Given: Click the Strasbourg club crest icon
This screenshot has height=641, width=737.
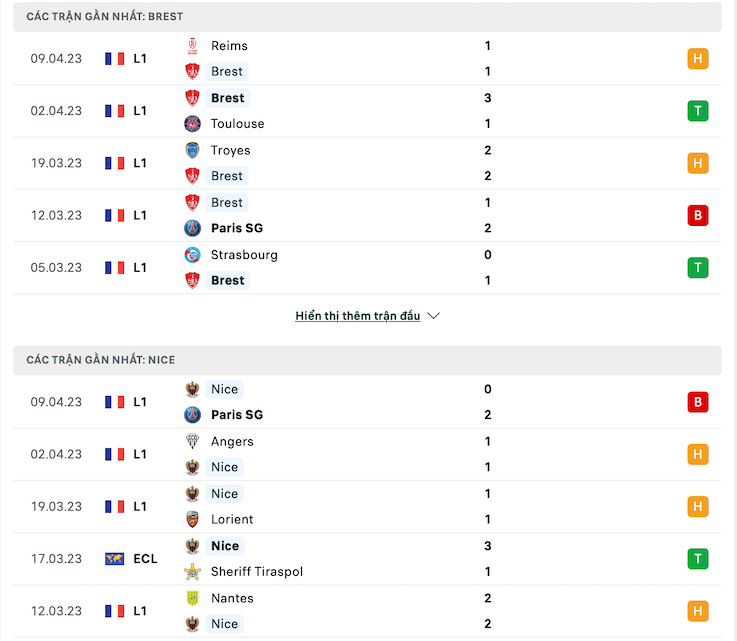Looking at the screenshot, I should 192,255.
